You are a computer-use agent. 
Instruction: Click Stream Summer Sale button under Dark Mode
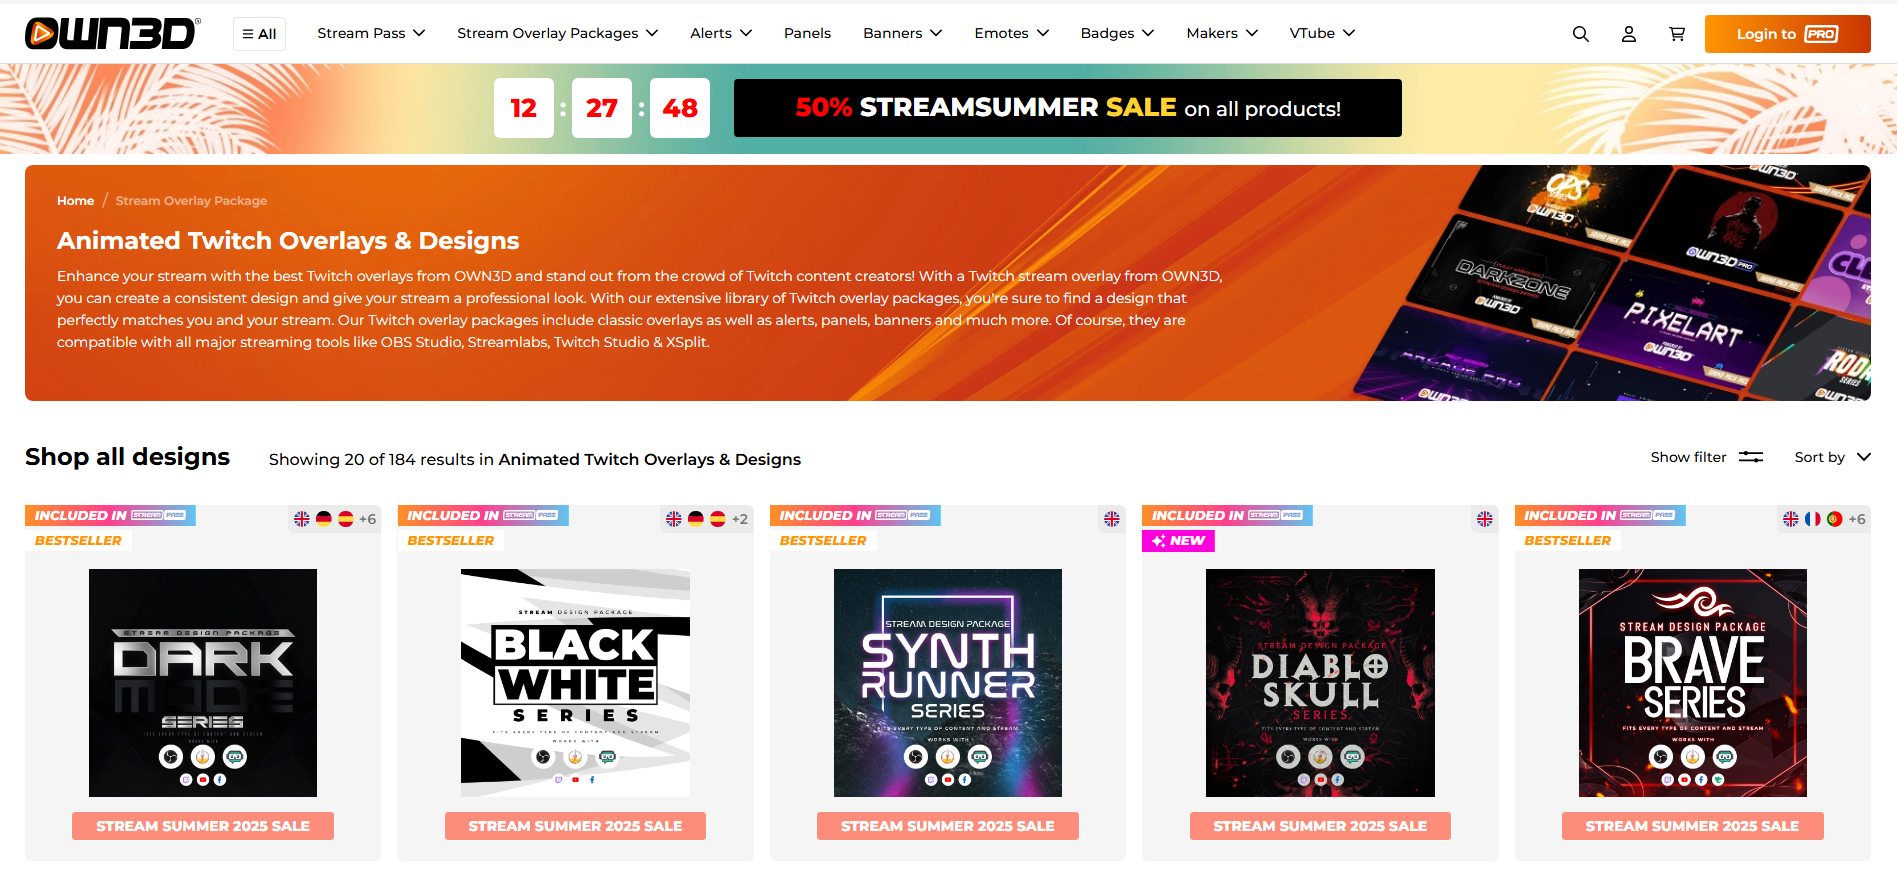(203, 826)
